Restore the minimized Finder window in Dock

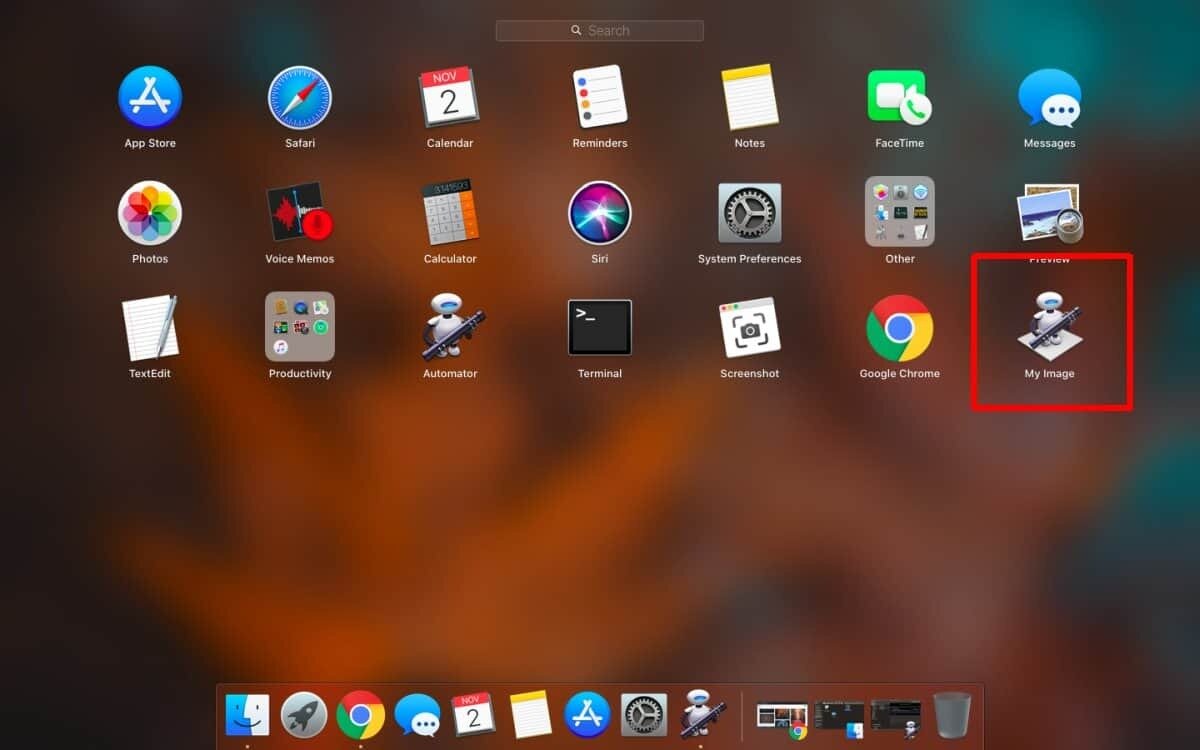(x=839, y=720)
